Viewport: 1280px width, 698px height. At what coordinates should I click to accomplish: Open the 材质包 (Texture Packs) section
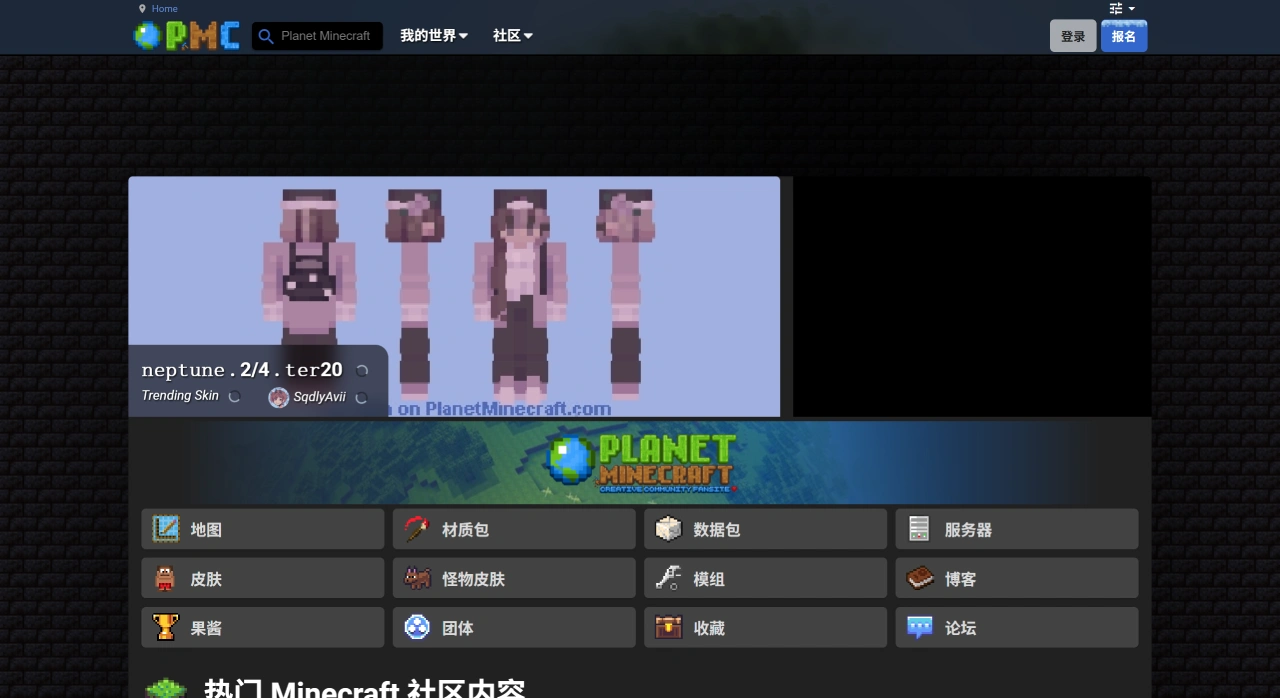pyautogui.click(x=513, y=529)
